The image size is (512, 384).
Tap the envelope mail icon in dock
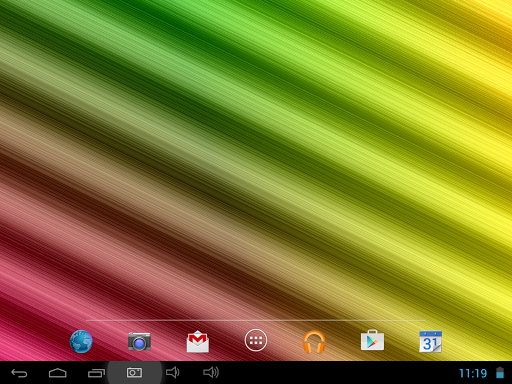[x=198, y=341]
